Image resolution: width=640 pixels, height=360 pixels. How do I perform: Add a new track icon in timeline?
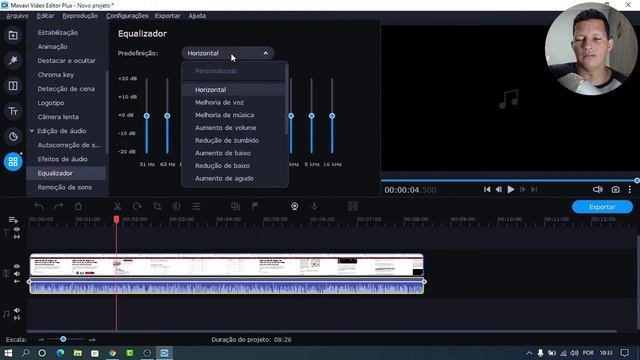click(13, 220)
